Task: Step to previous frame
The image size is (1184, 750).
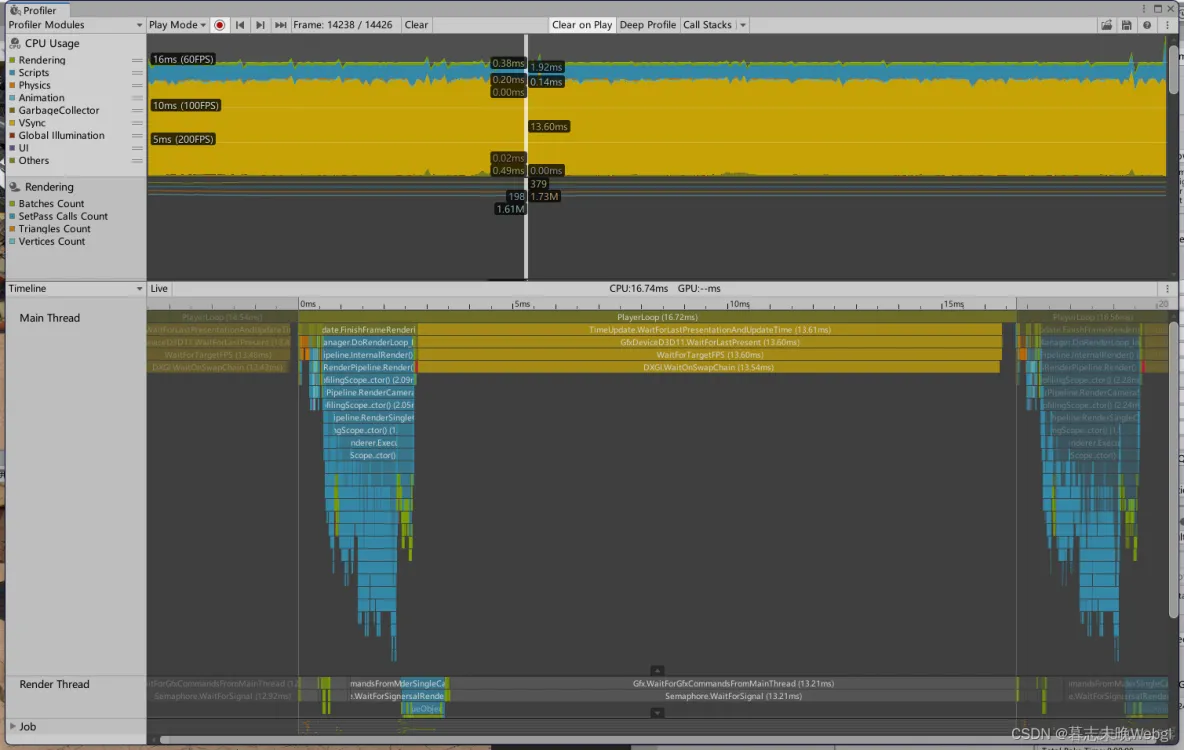Action: click(240, 25)
